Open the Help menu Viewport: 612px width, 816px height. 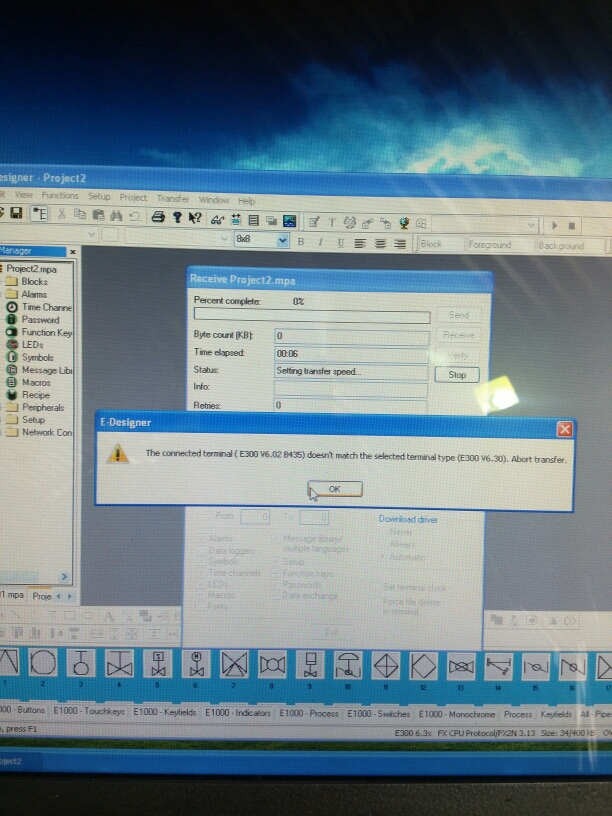[x=247, y=201]
